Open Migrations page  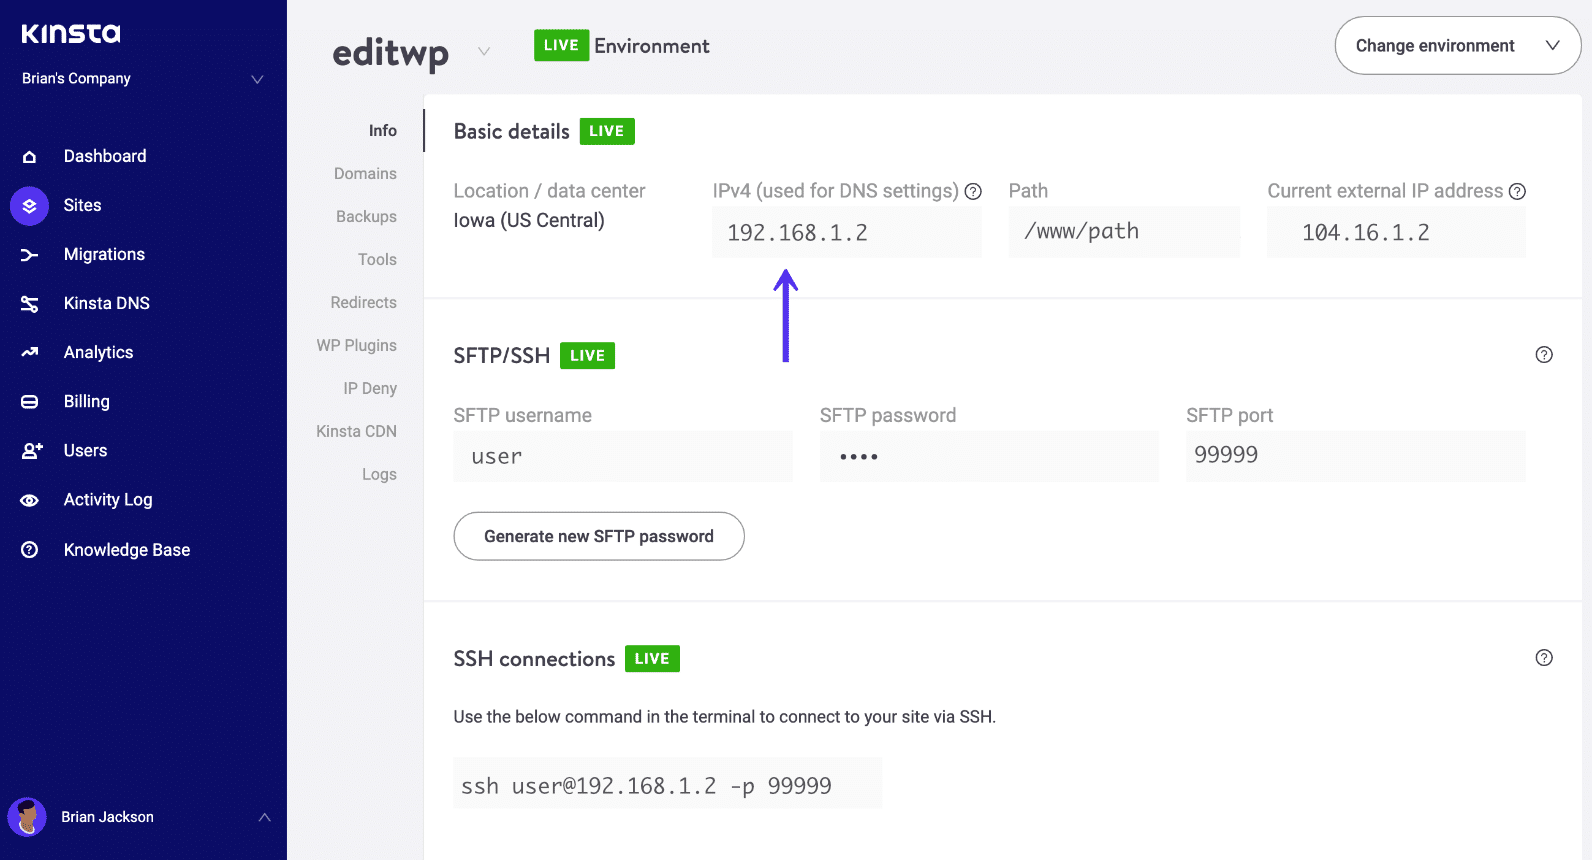pos(105,254)
